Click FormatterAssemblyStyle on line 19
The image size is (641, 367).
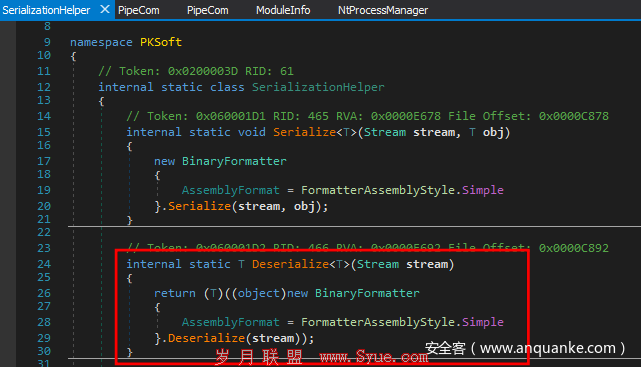[378, 190]
